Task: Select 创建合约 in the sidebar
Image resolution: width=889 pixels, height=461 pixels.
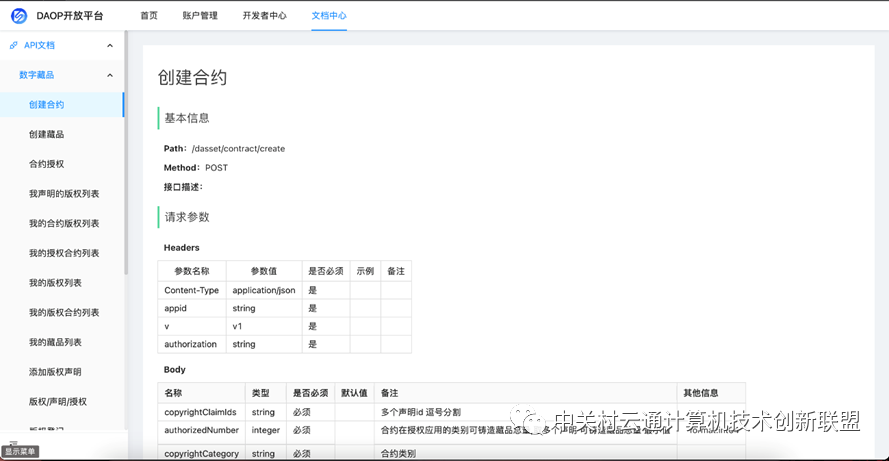Action: click(x=61, y=104)
